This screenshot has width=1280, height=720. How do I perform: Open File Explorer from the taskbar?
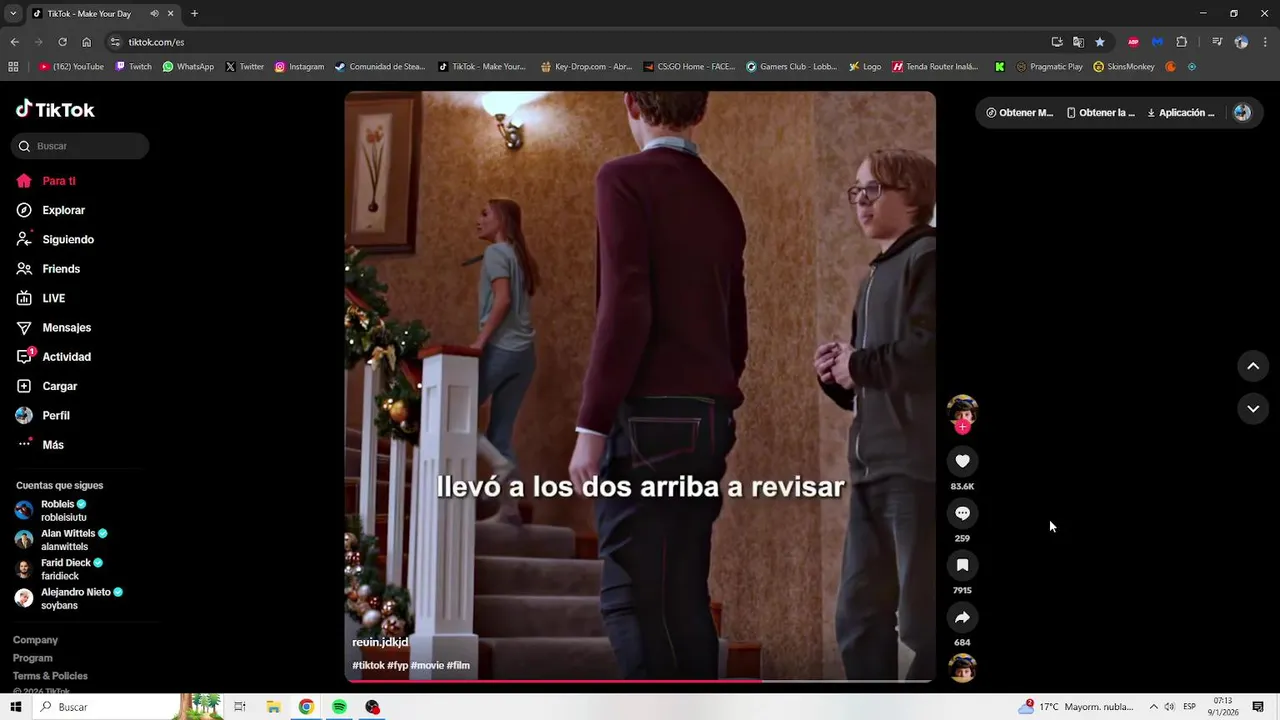click(x=273, y=707)
